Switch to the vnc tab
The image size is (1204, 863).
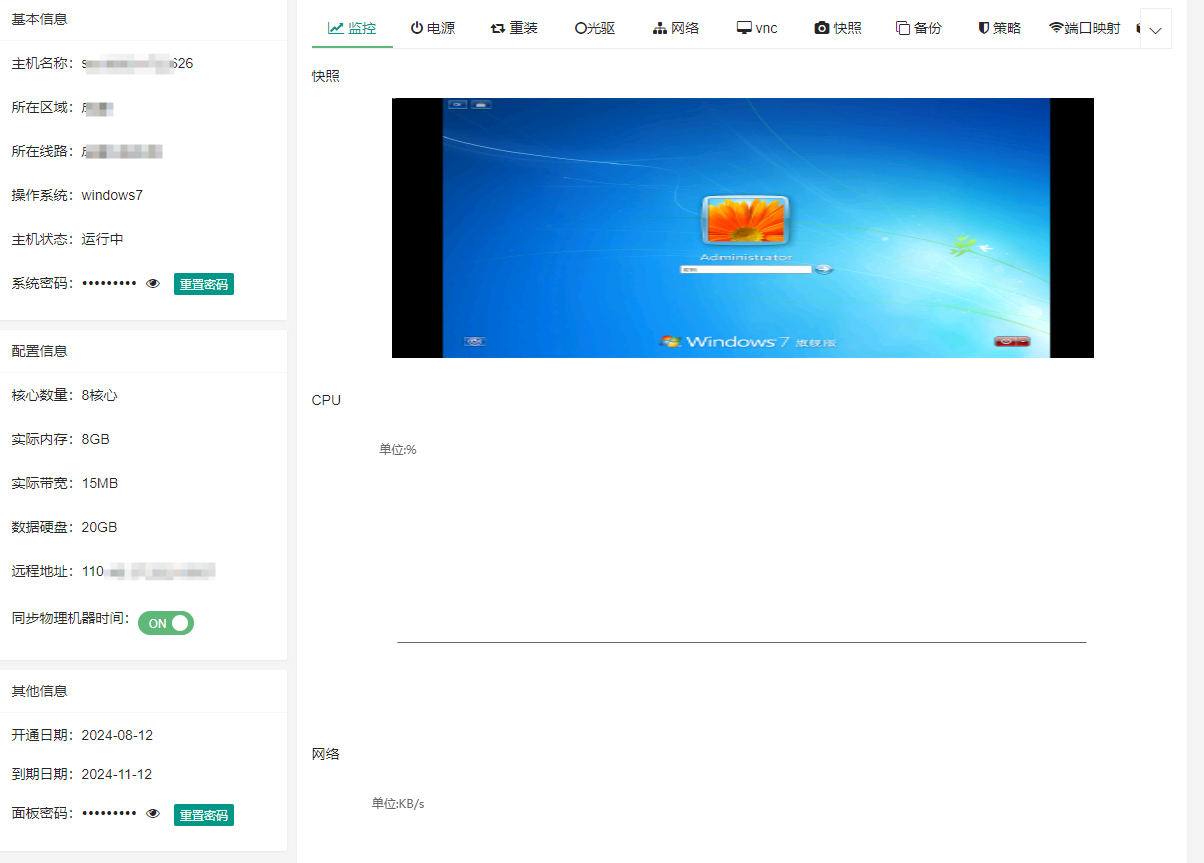757,28
